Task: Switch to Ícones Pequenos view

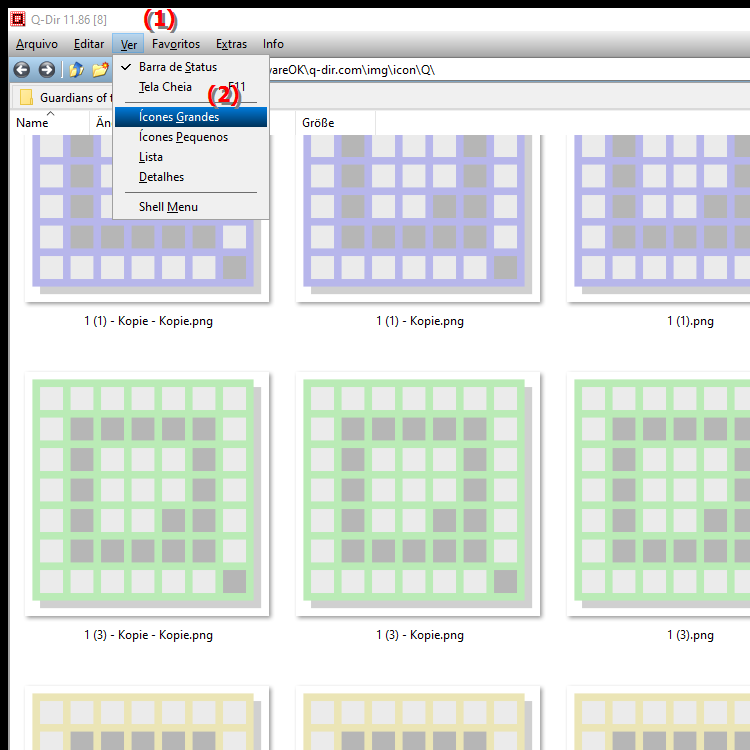Action: [x=183, y=137]
